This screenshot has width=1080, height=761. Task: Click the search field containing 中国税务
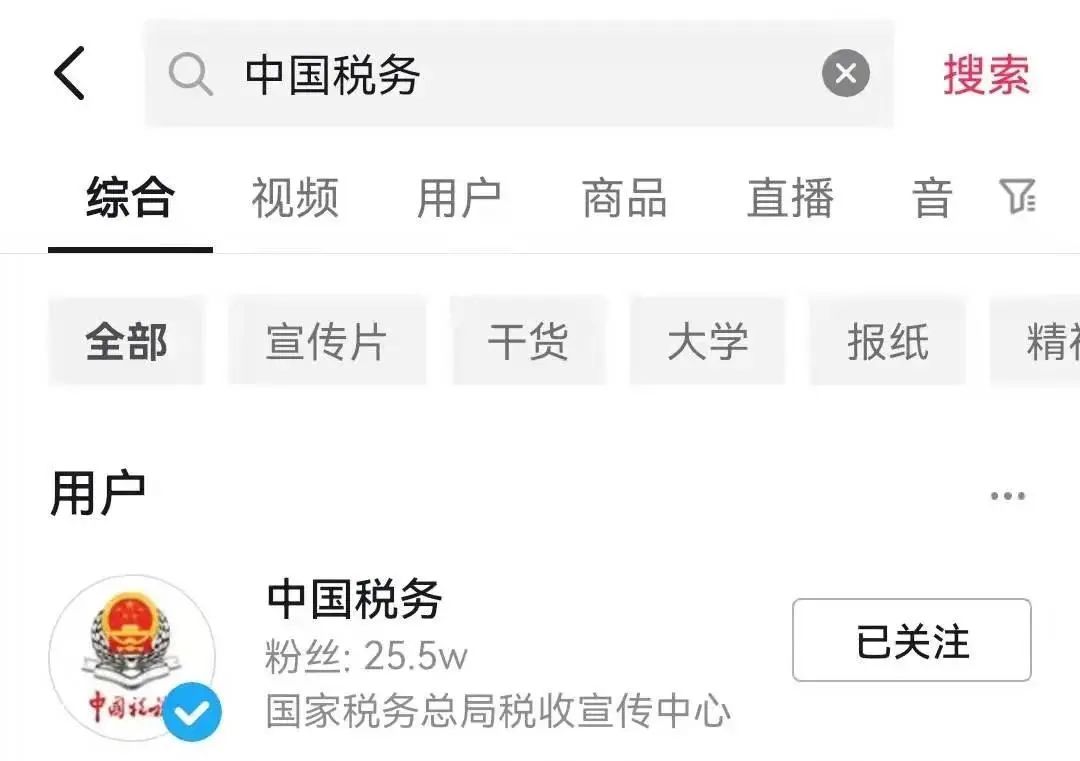519,74
